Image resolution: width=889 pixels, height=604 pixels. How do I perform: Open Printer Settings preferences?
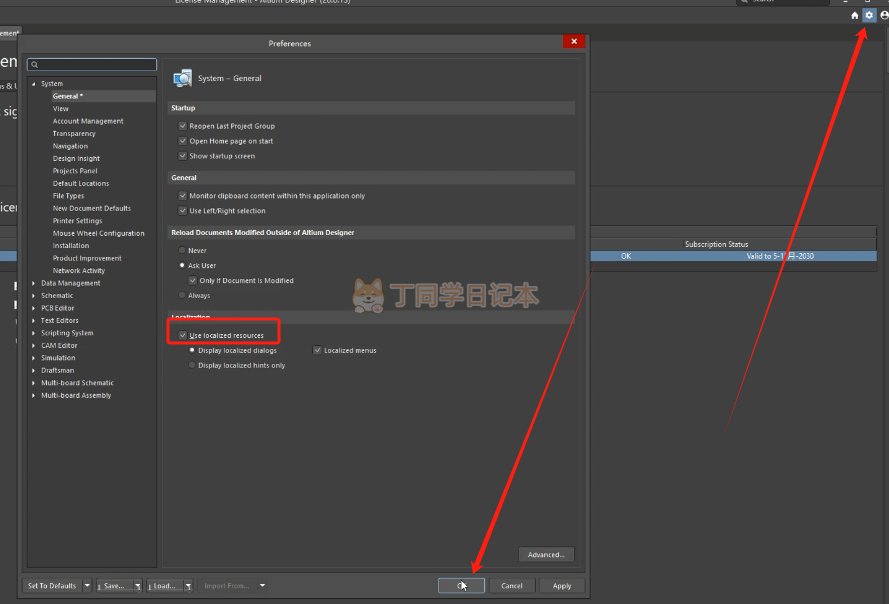77,221
